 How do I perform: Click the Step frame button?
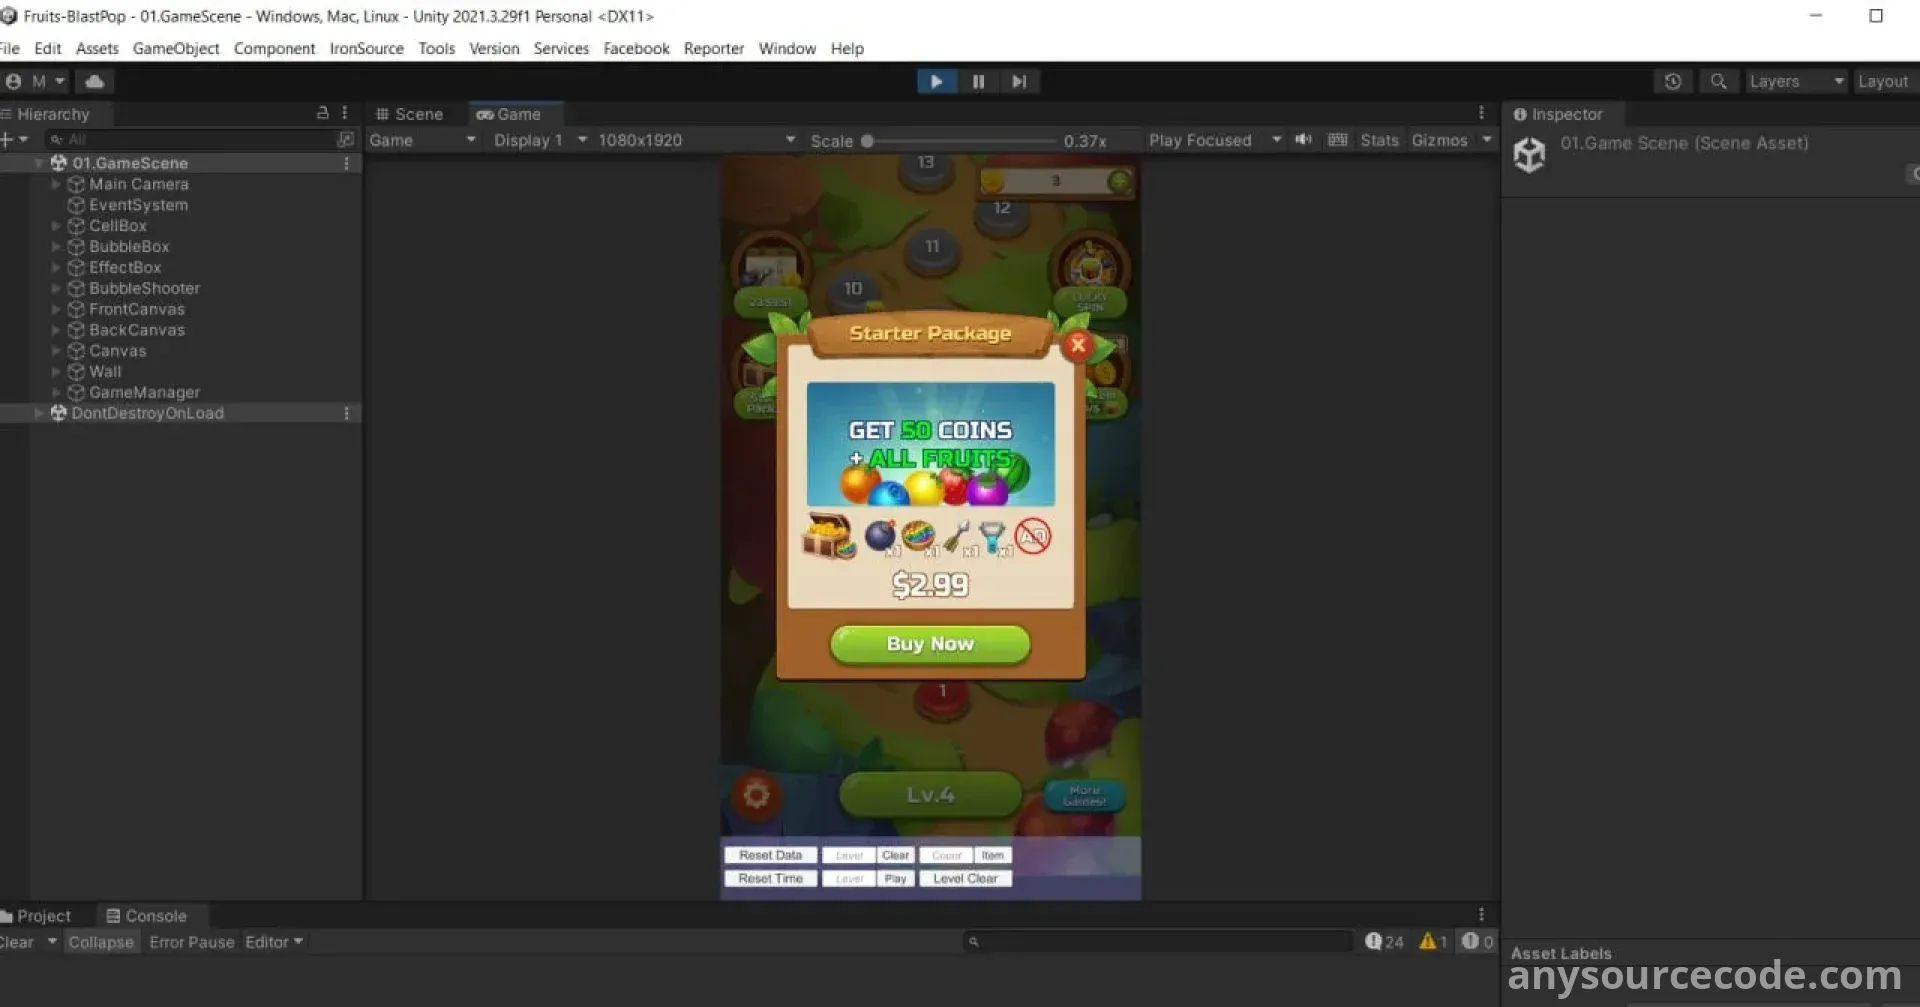pyautogui.click(x=1019, y=82)
